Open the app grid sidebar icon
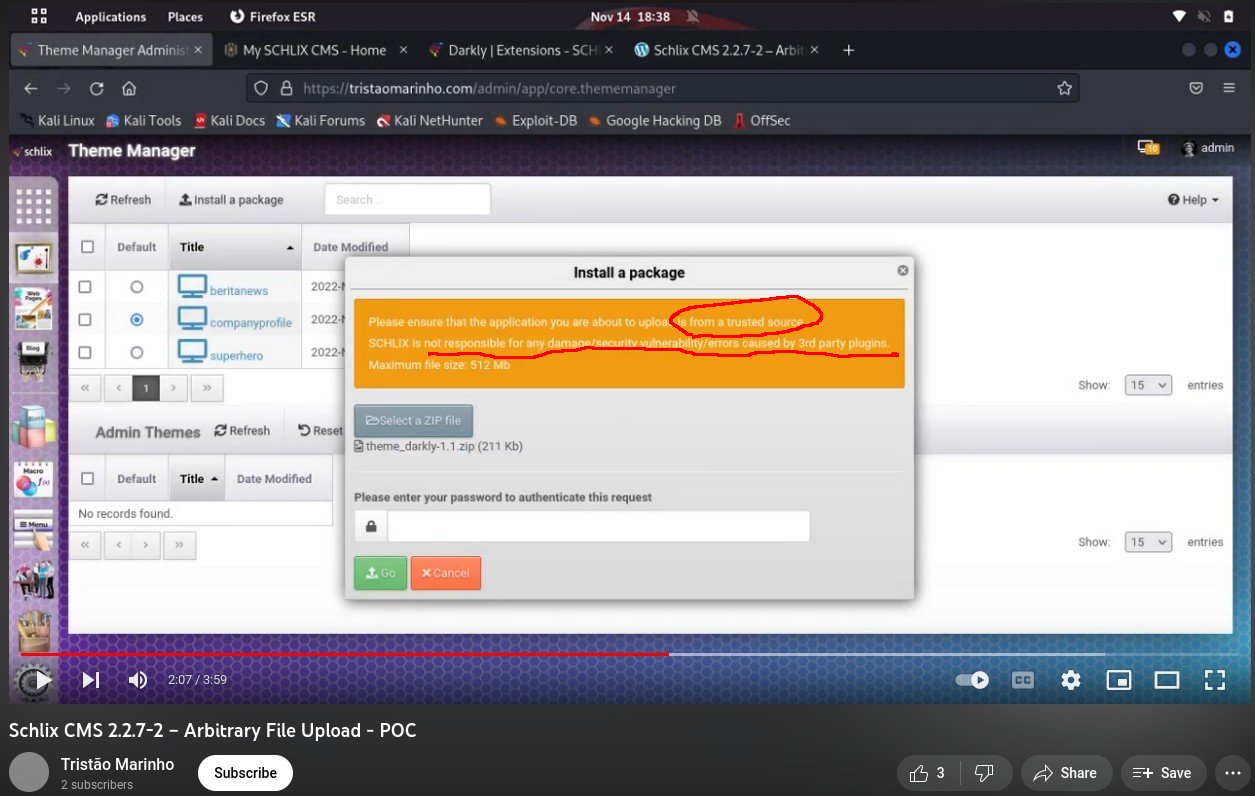The image size is (1255, 796). pos(33,207)
